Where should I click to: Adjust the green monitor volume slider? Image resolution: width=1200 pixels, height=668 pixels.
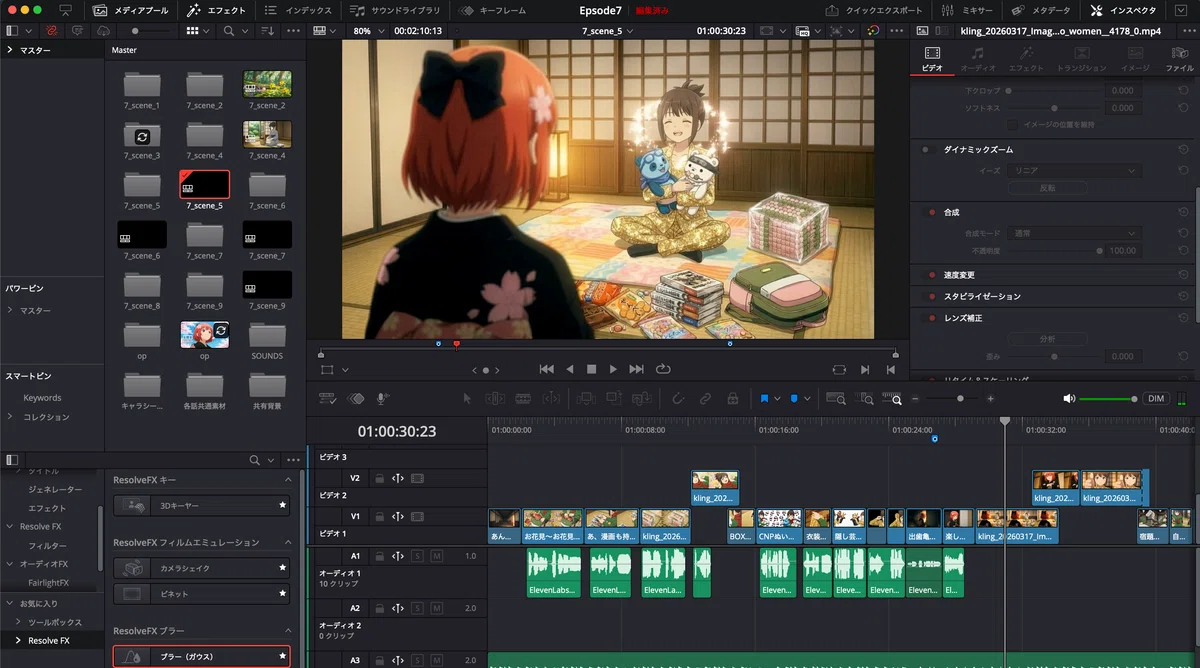(1108, 398)
